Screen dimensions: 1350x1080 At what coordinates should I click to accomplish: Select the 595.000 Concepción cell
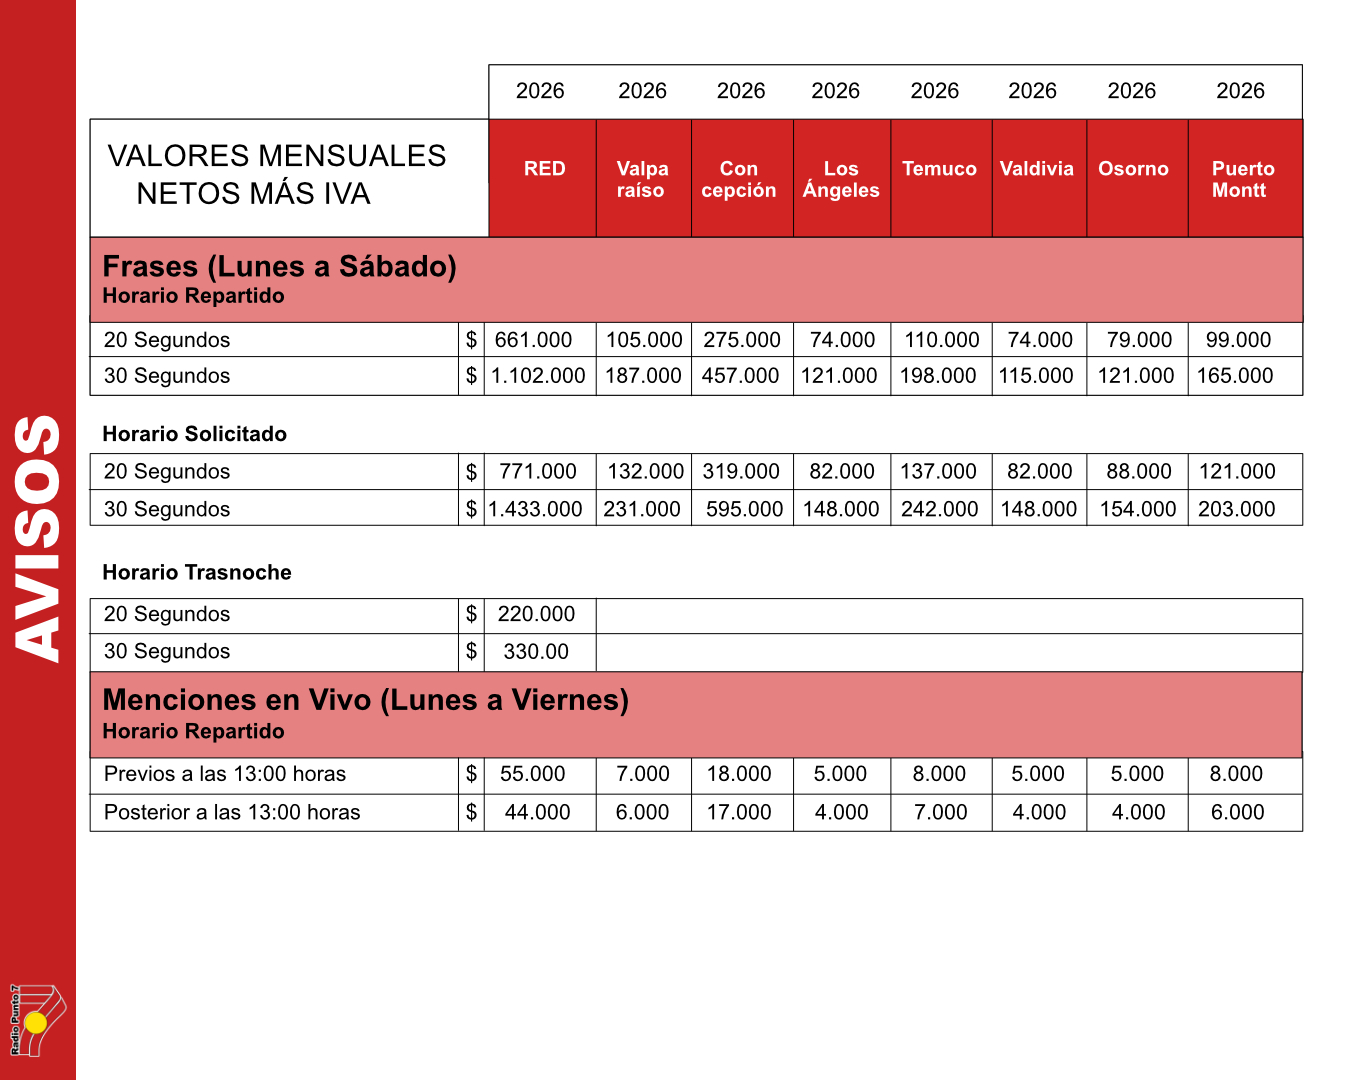coord(742,508)
